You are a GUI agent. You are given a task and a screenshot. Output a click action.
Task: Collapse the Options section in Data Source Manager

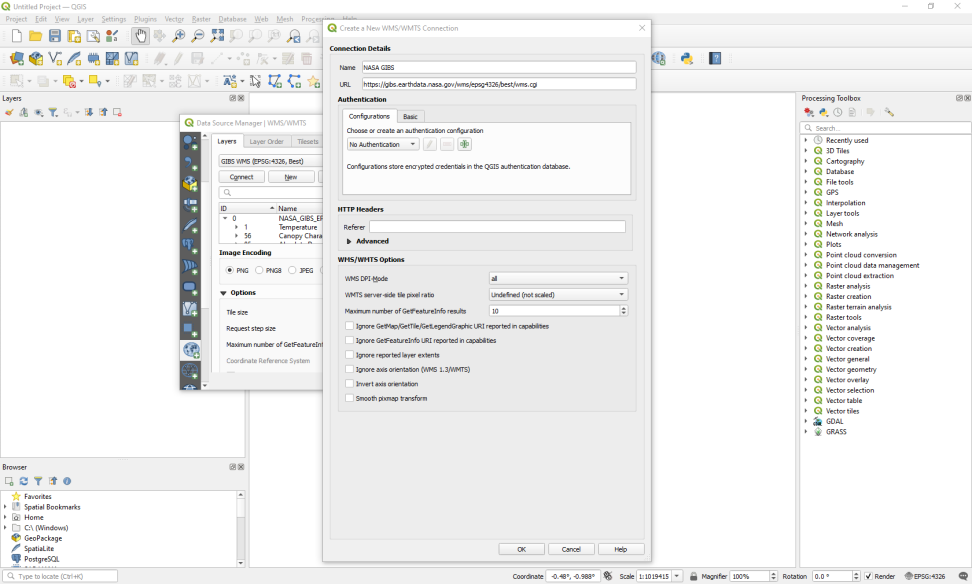click(x=223, y=293)
